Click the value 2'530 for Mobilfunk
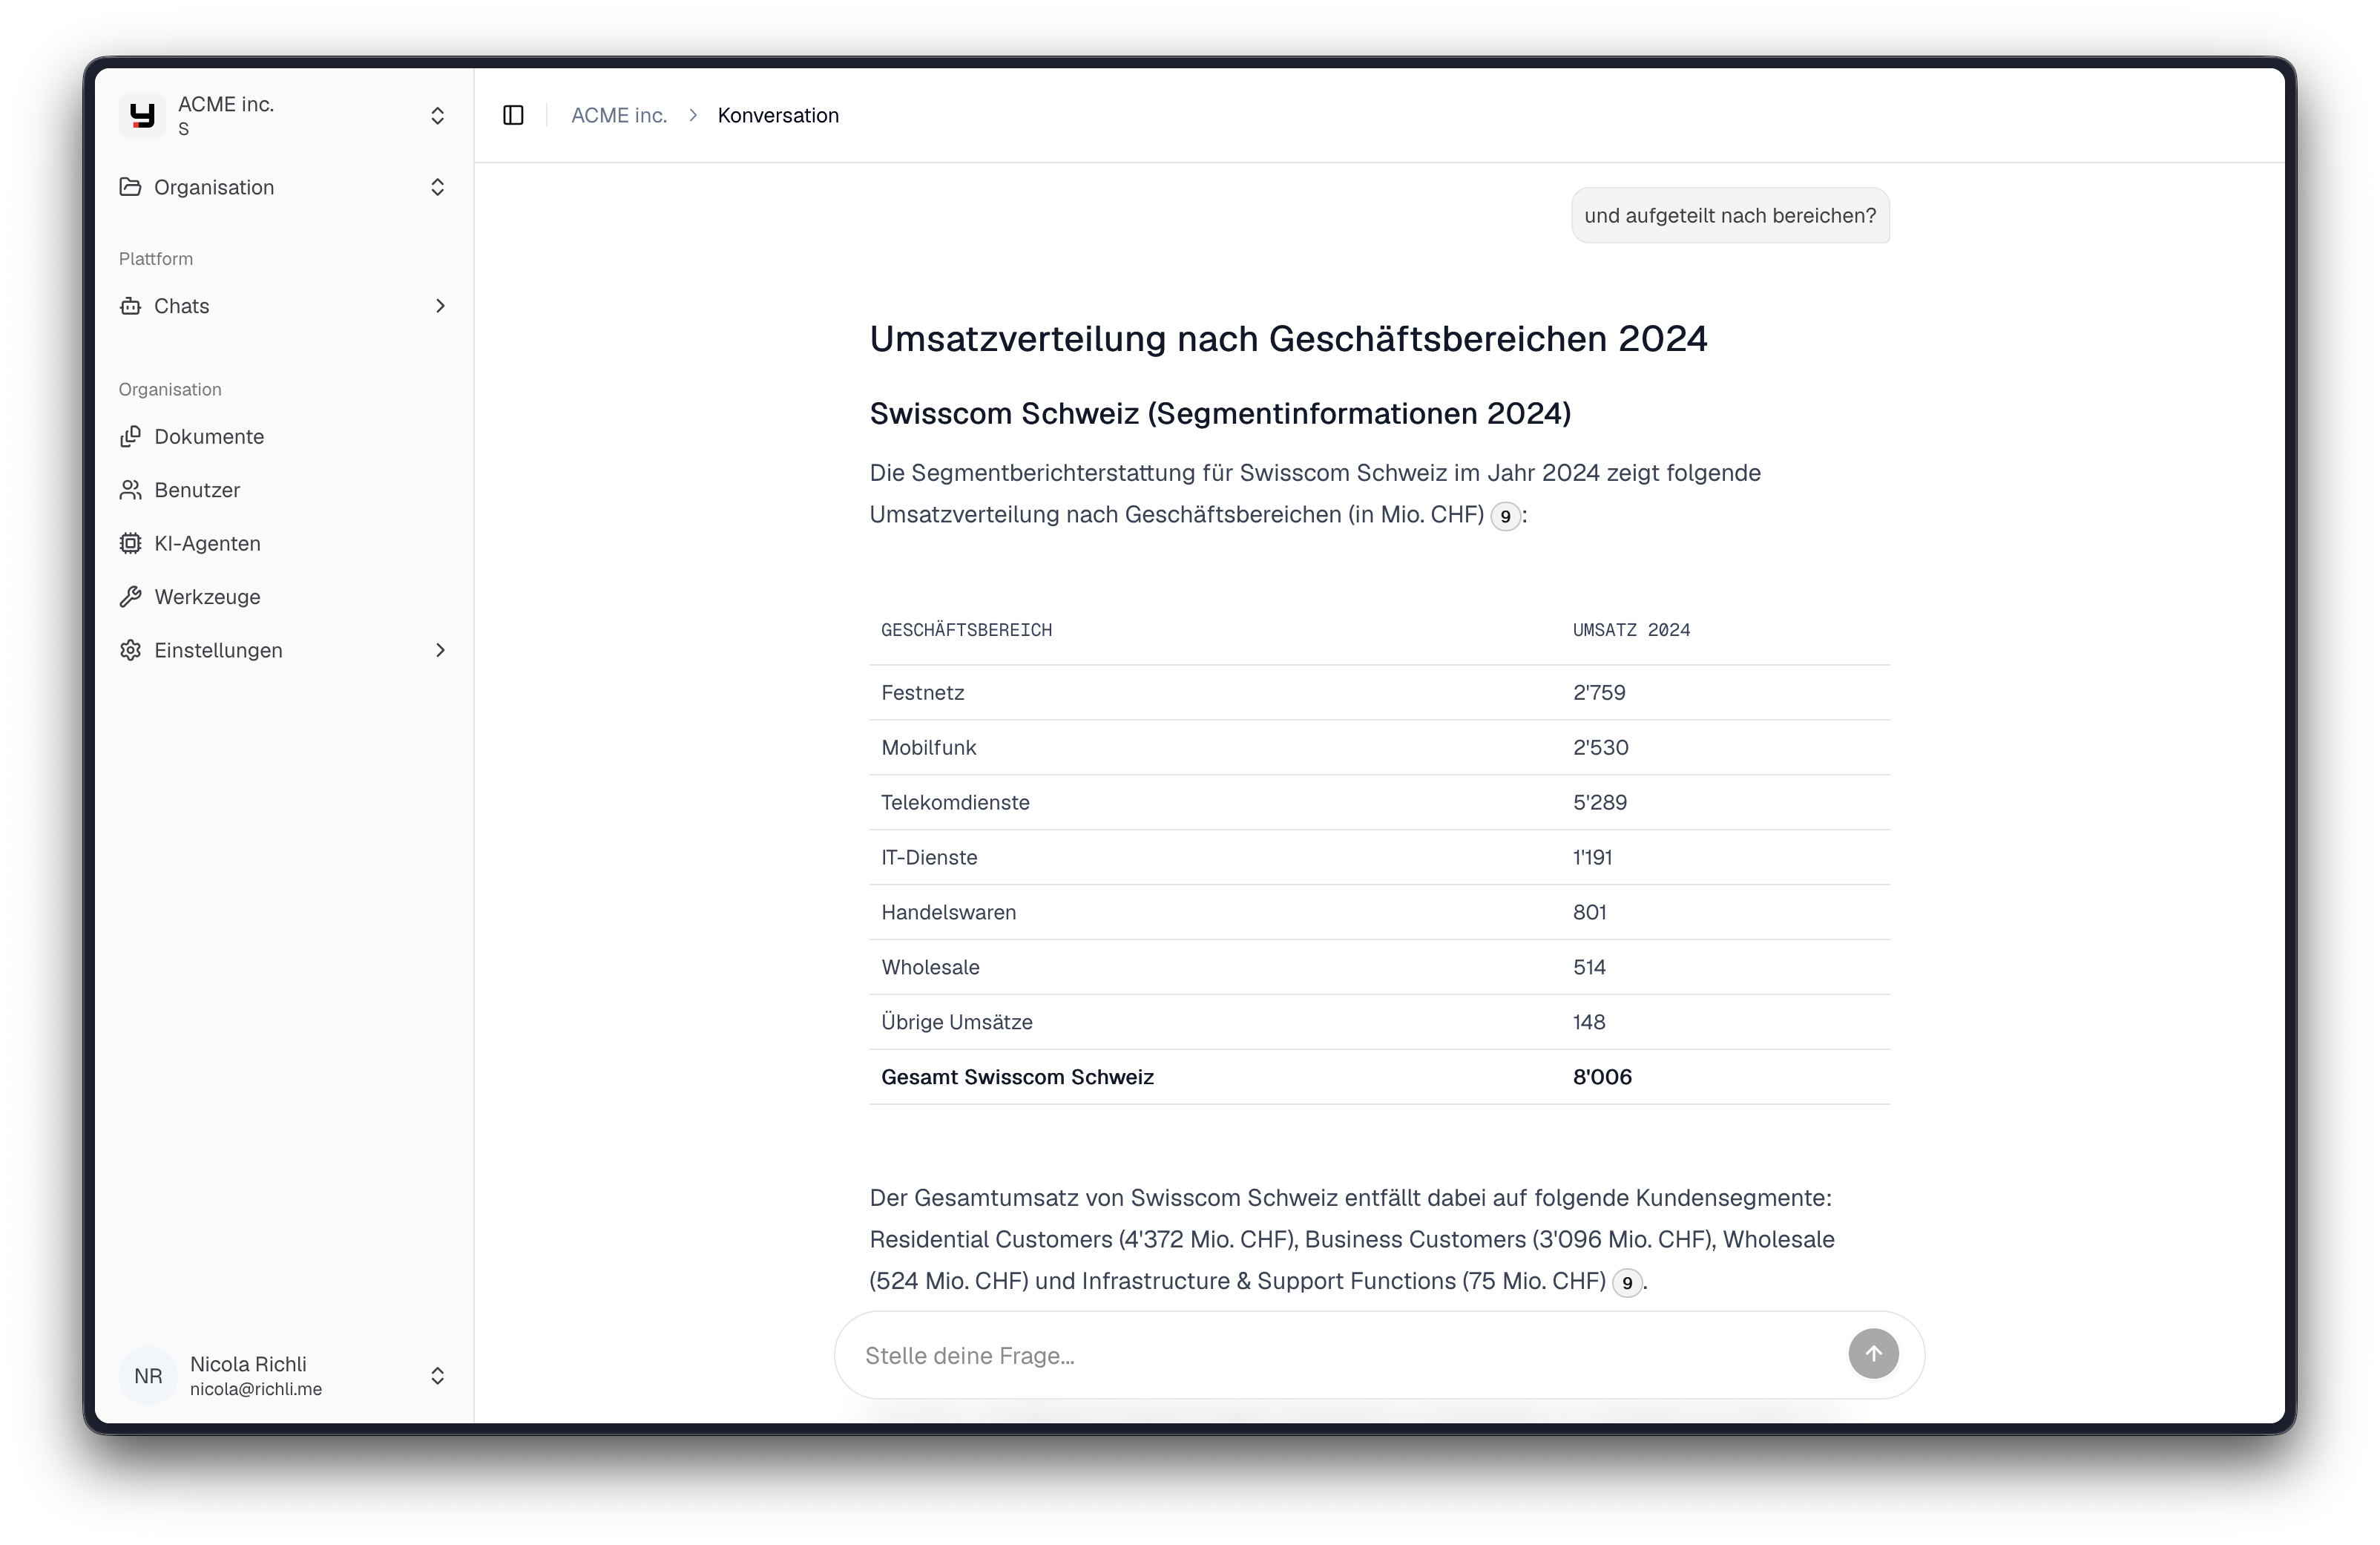Screen dimensions: 2380x1545 (1600, 748)
